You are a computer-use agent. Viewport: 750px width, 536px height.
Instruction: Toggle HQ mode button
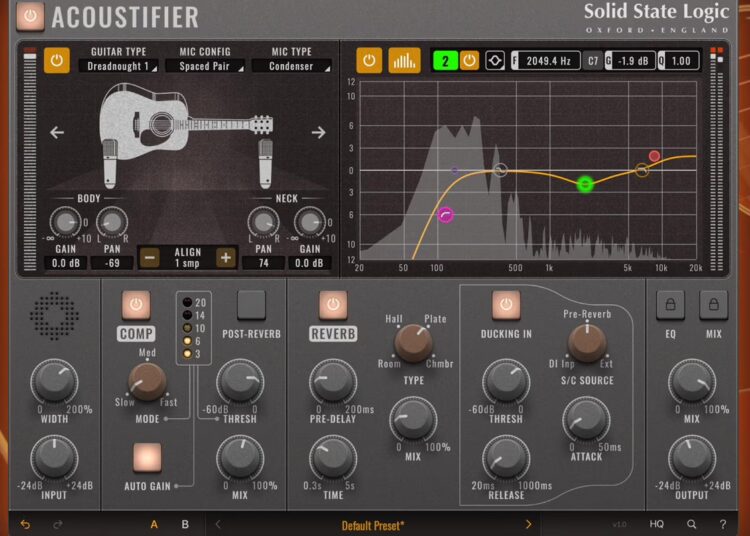[x=657, y=525]
